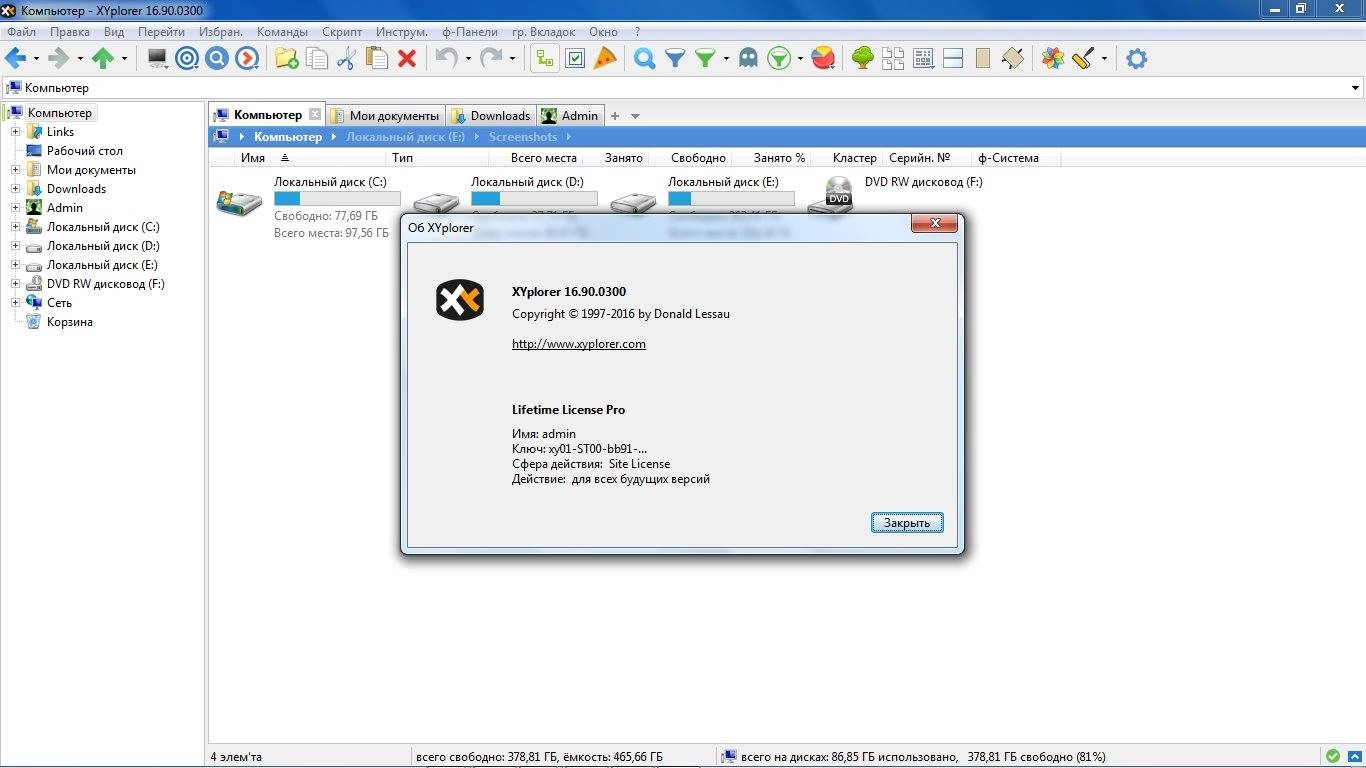Image resolution: width=1366 pixels, height=768 pixels.
Task: Expand Локальный диск (C:) tree node
Action: coord(16,227)
